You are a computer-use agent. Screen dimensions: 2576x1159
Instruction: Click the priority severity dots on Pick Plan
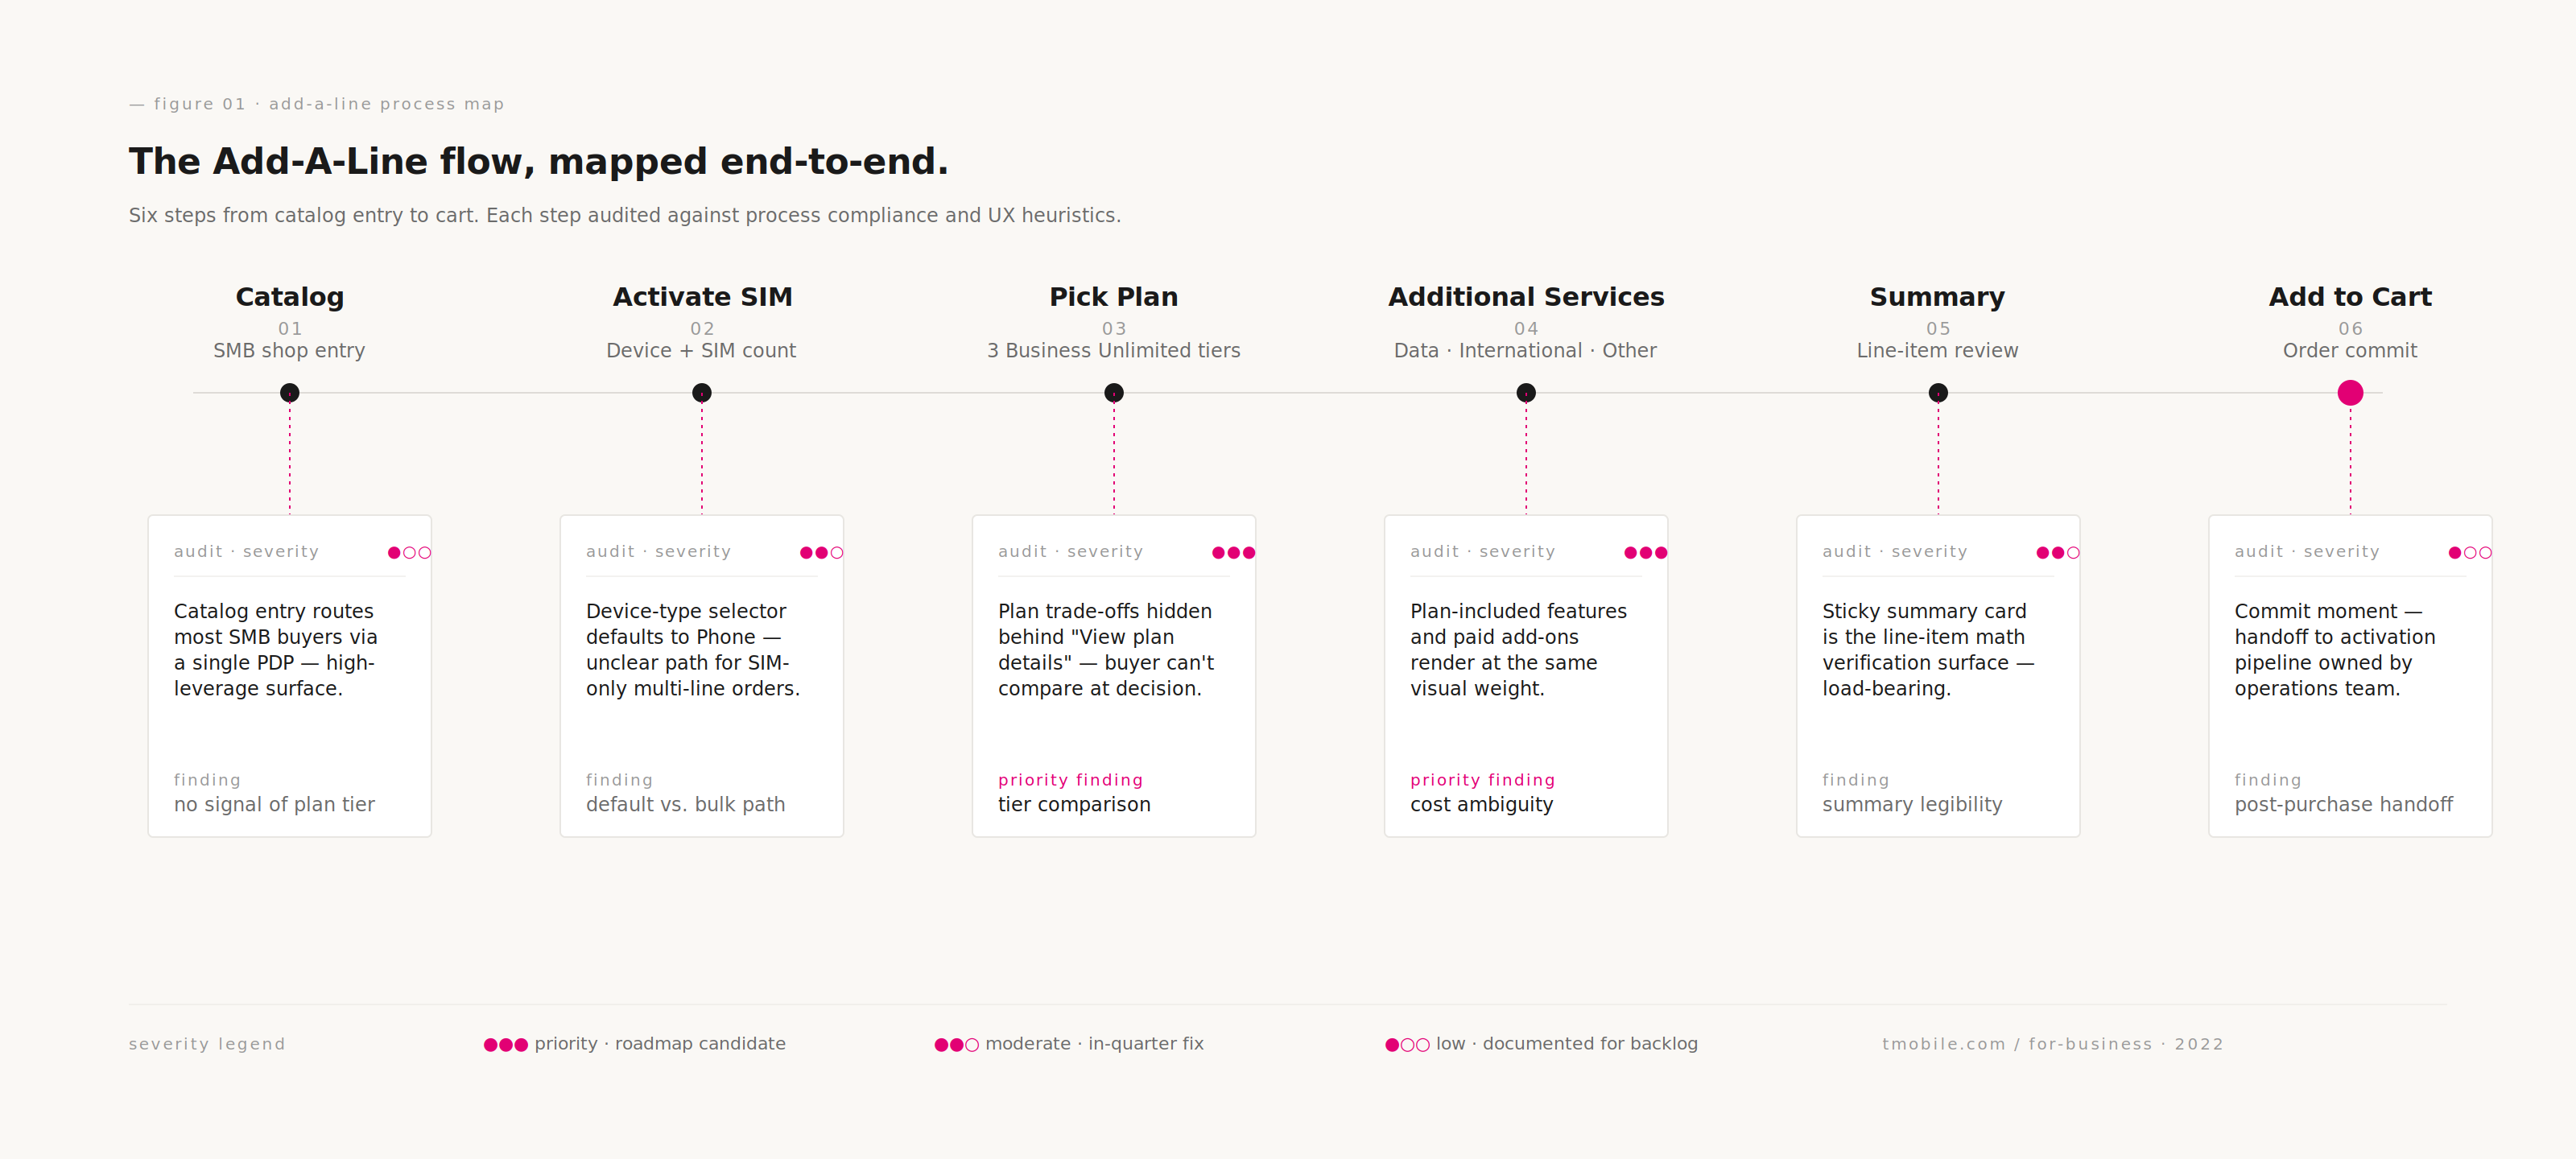pyautogui.click(x=1232, y=551)
